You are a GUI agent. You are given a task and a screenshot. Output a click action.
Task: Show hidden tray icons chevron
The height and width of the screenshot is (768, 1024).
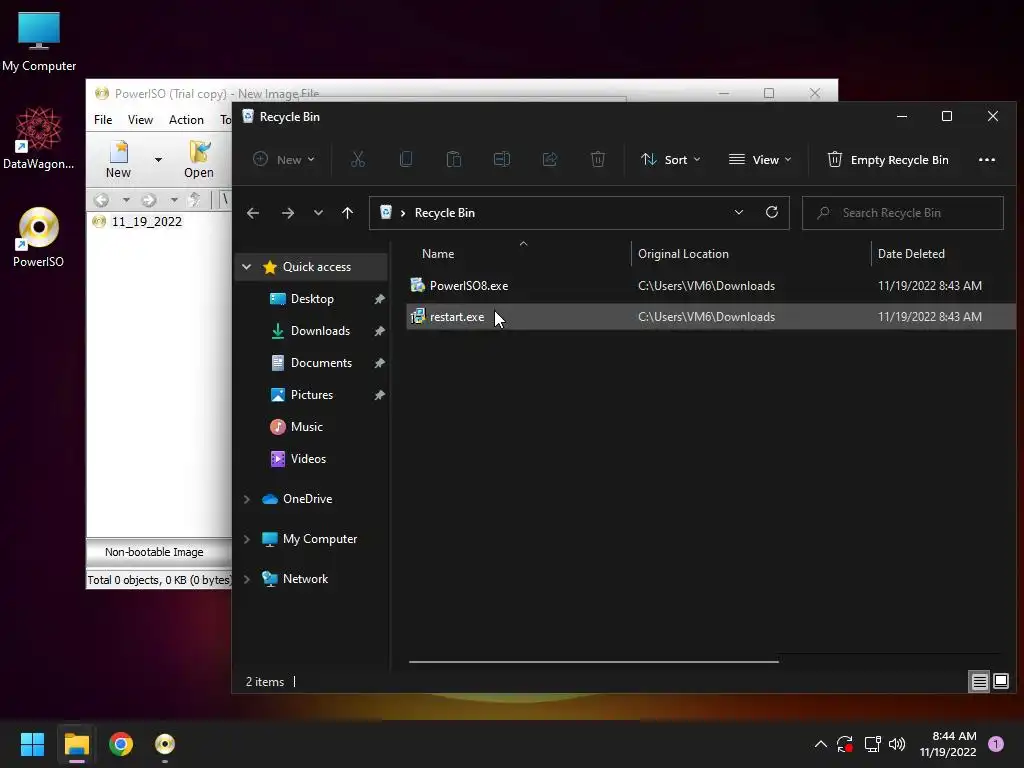coord(821,744)
